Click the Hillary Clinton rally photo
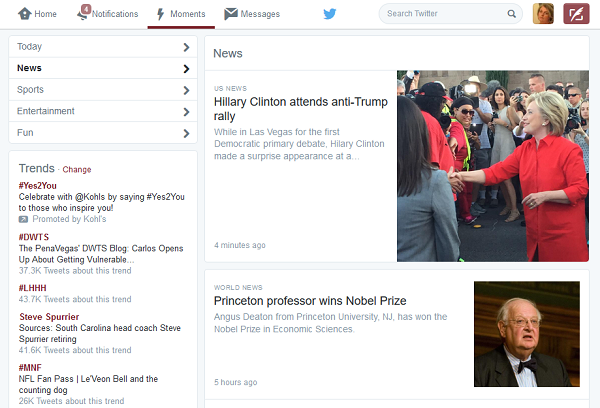The image size is (600, 408). [x=493, y=166]
